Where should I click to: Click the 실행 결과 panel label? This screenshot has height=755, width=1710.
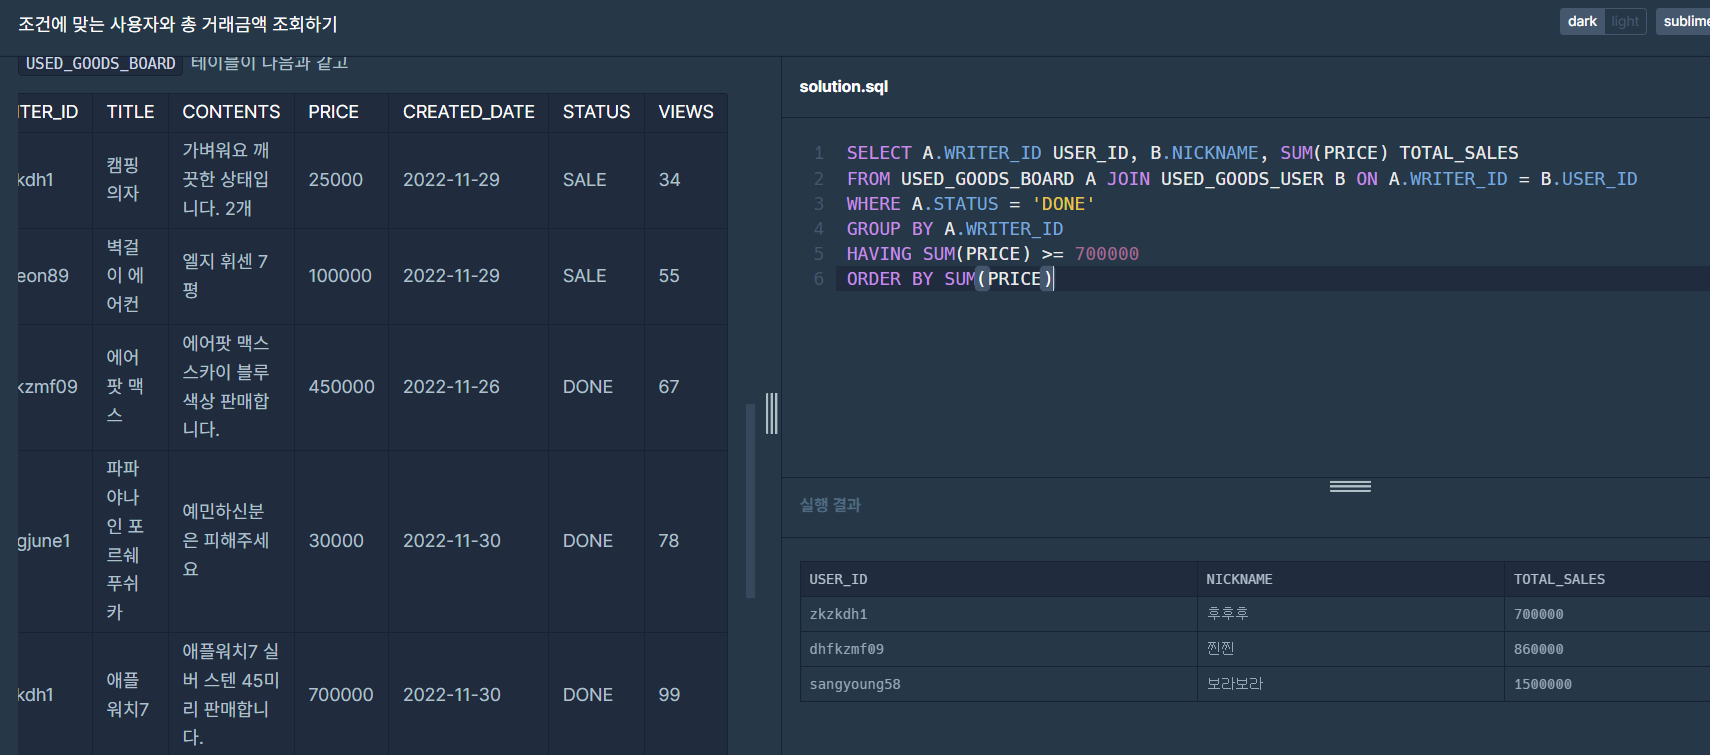tap(830, 505)
